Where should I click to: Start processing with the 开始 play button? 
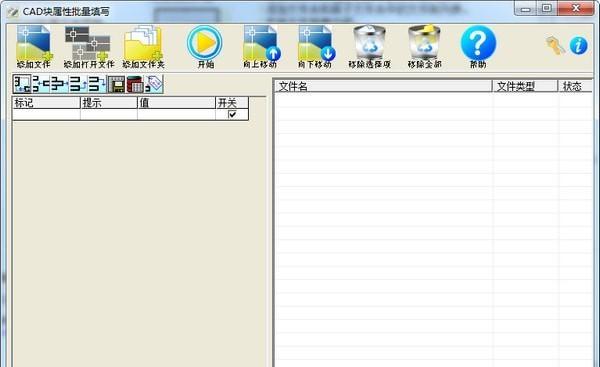click(x=205, y=42)
